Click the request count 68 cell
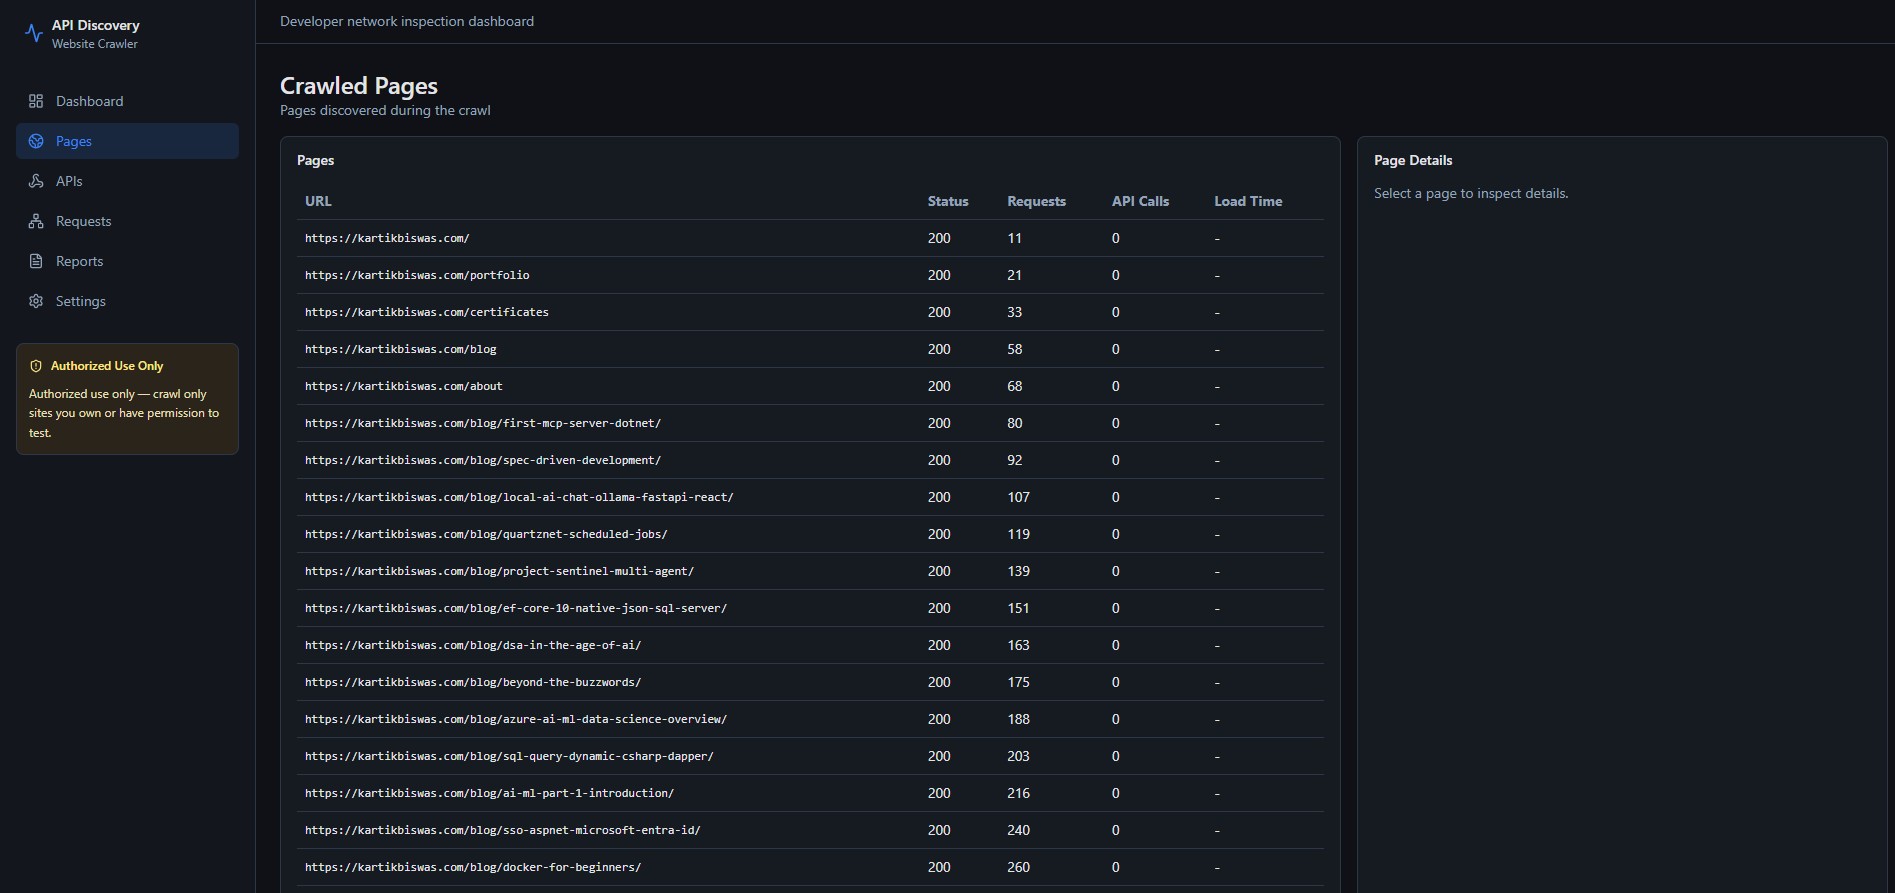1895x893 pixels. click(1015, 386)
